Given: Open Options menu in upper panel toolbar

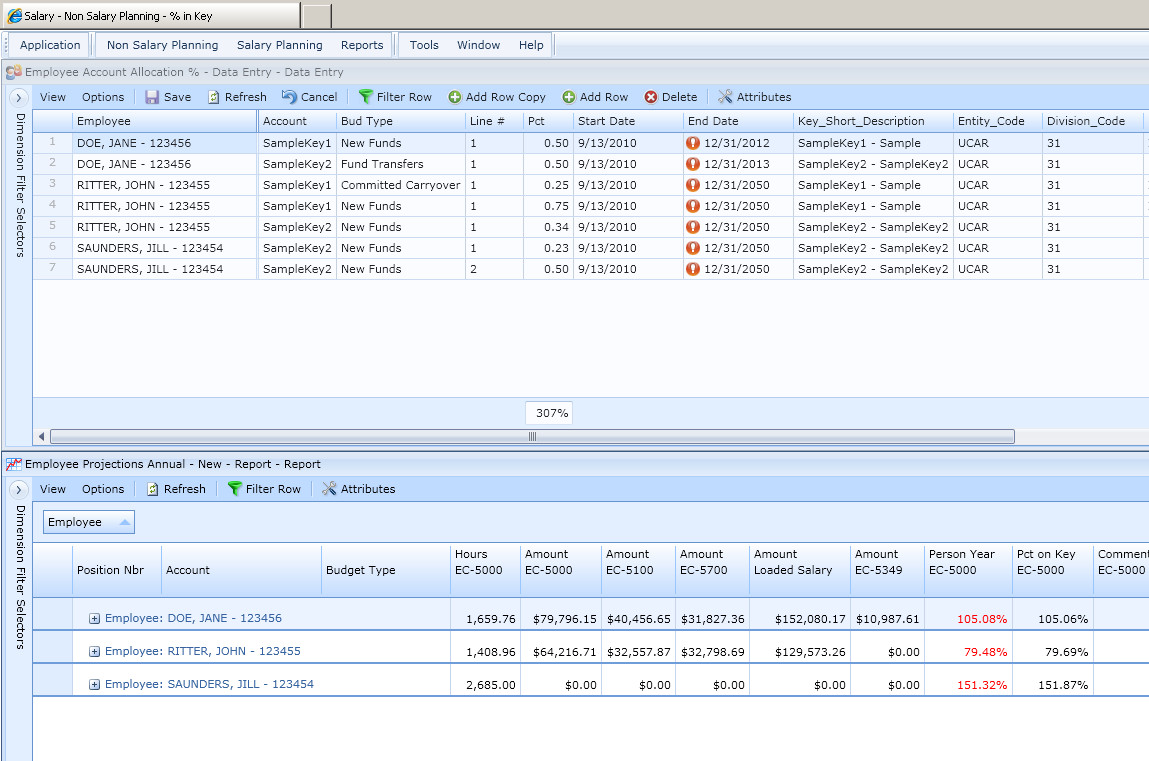Looking at the screenshot, I should click(103, 97).
